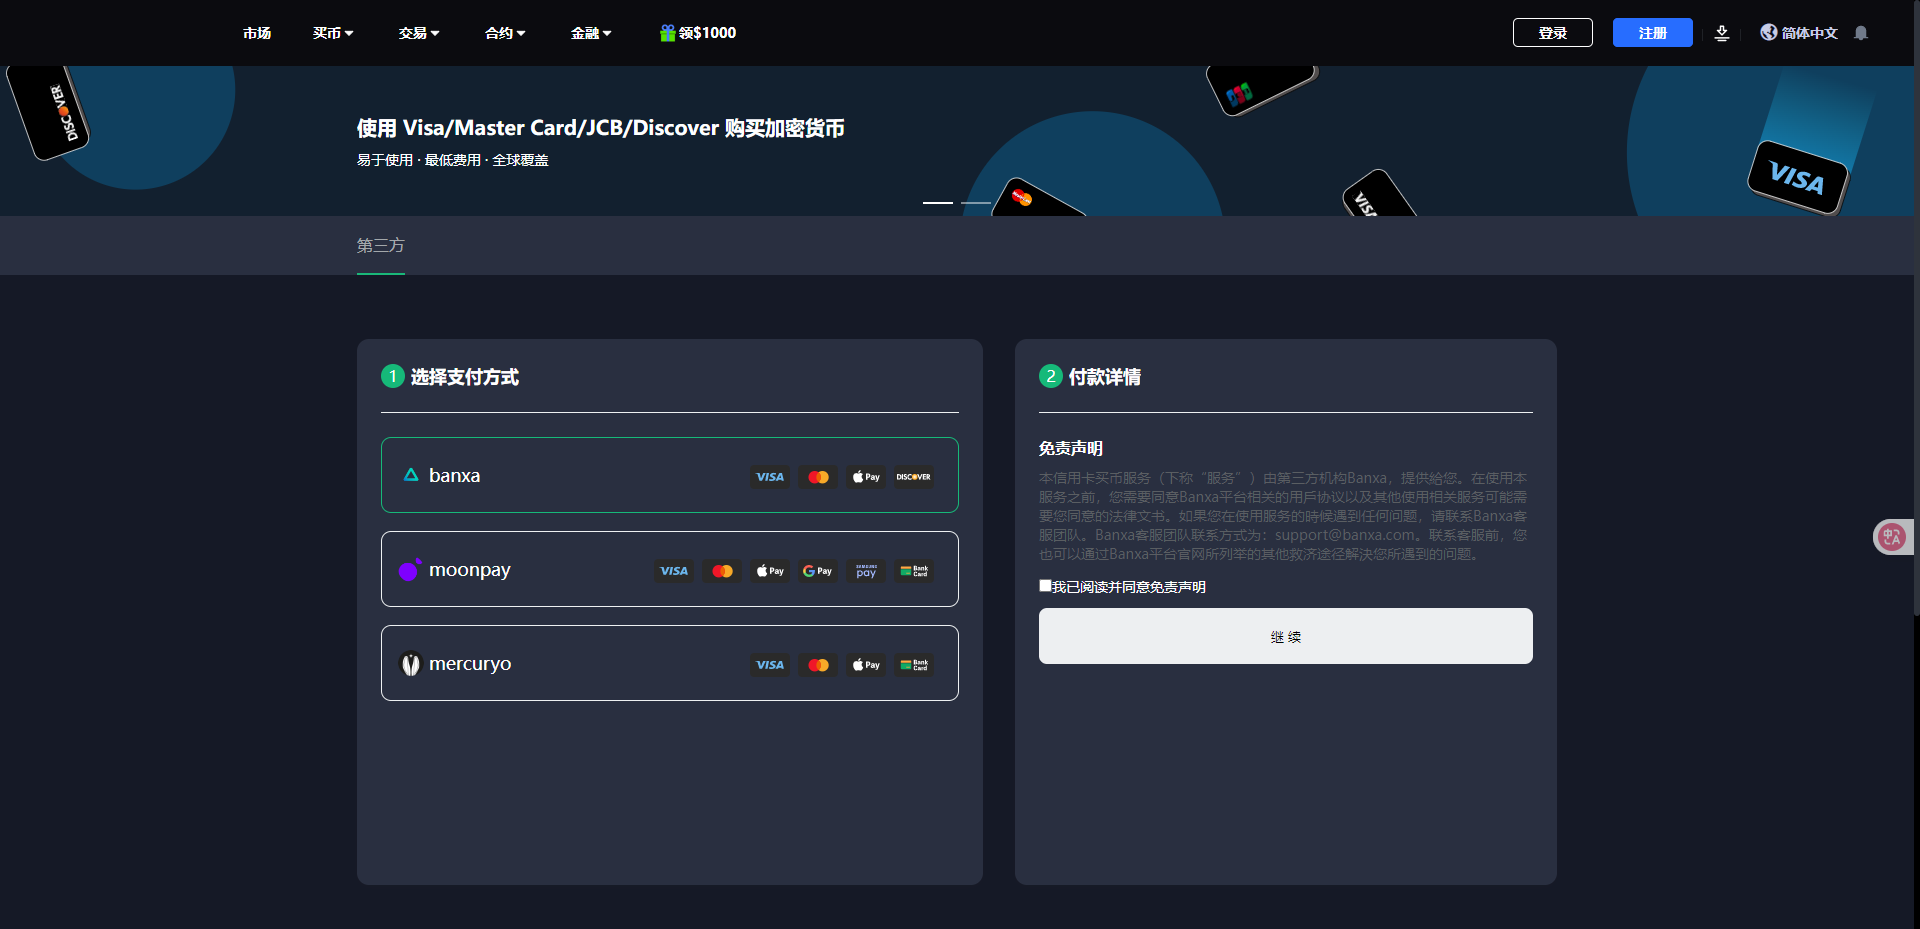
Task: Click the banxa payment option card
Action: (x=669, y=475)
